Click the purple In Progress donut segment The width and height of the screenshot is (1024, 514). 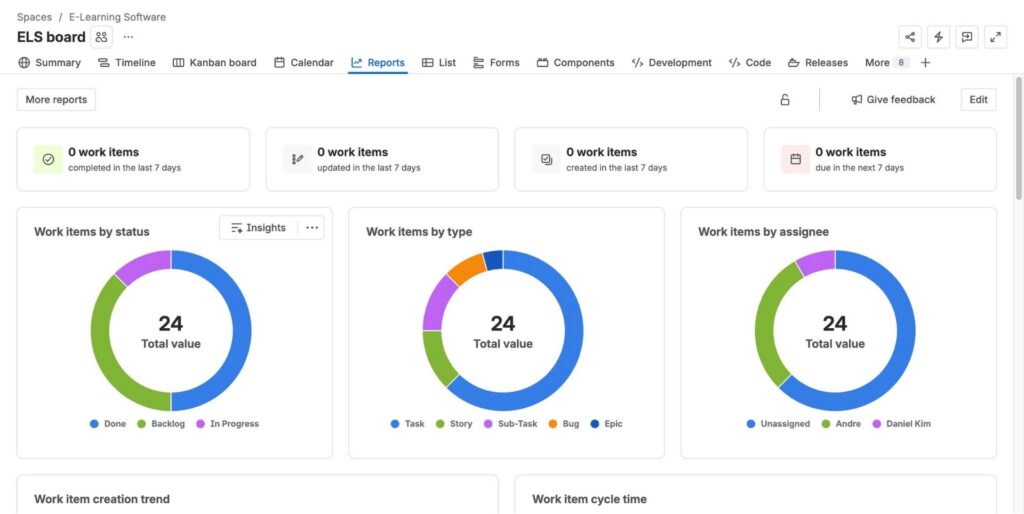coord(144,266)
